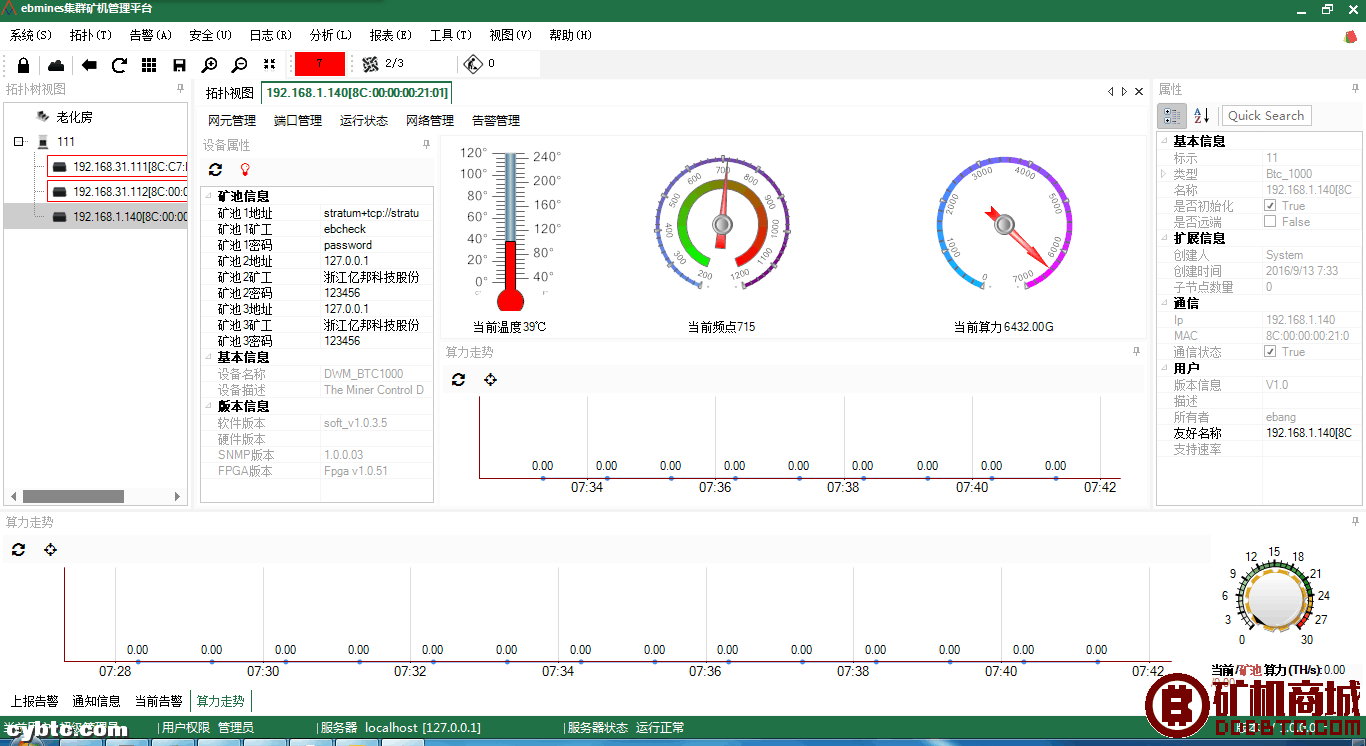Refresh the bottom 算力走势 chart
The width and height of the screenshot is (1366, 746).
(x=18, y=550)
